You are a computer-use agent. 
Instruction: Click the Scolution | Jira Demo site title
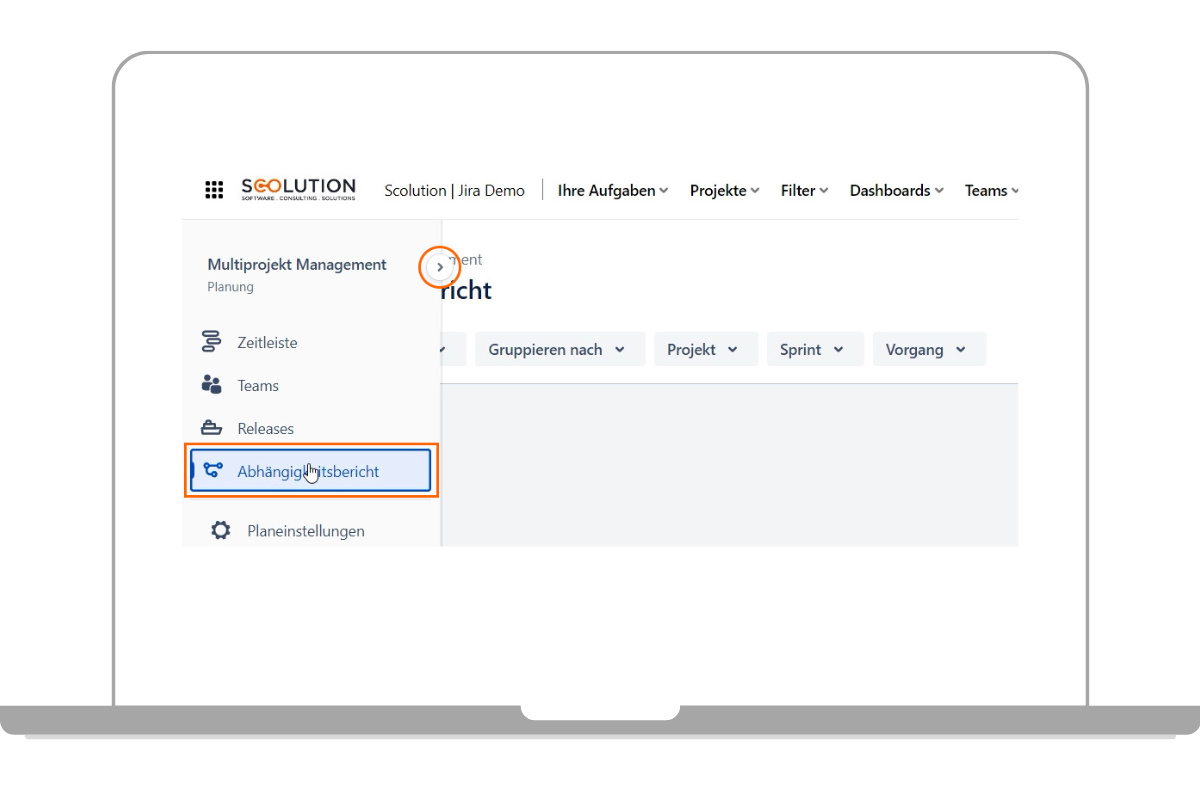pyautogui.click(x=454, y=190)
